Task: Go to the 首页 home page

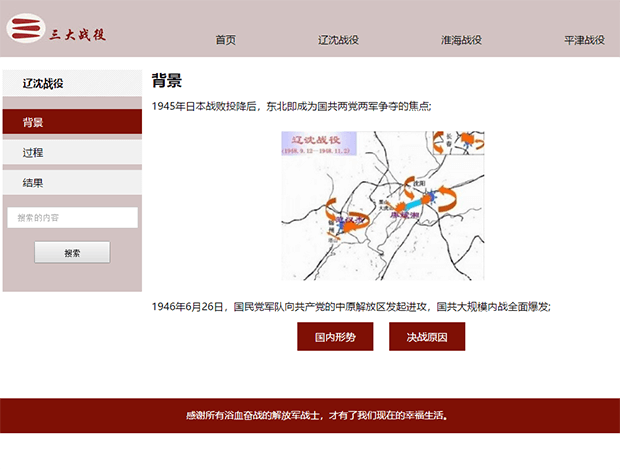Action: [225, 40]
